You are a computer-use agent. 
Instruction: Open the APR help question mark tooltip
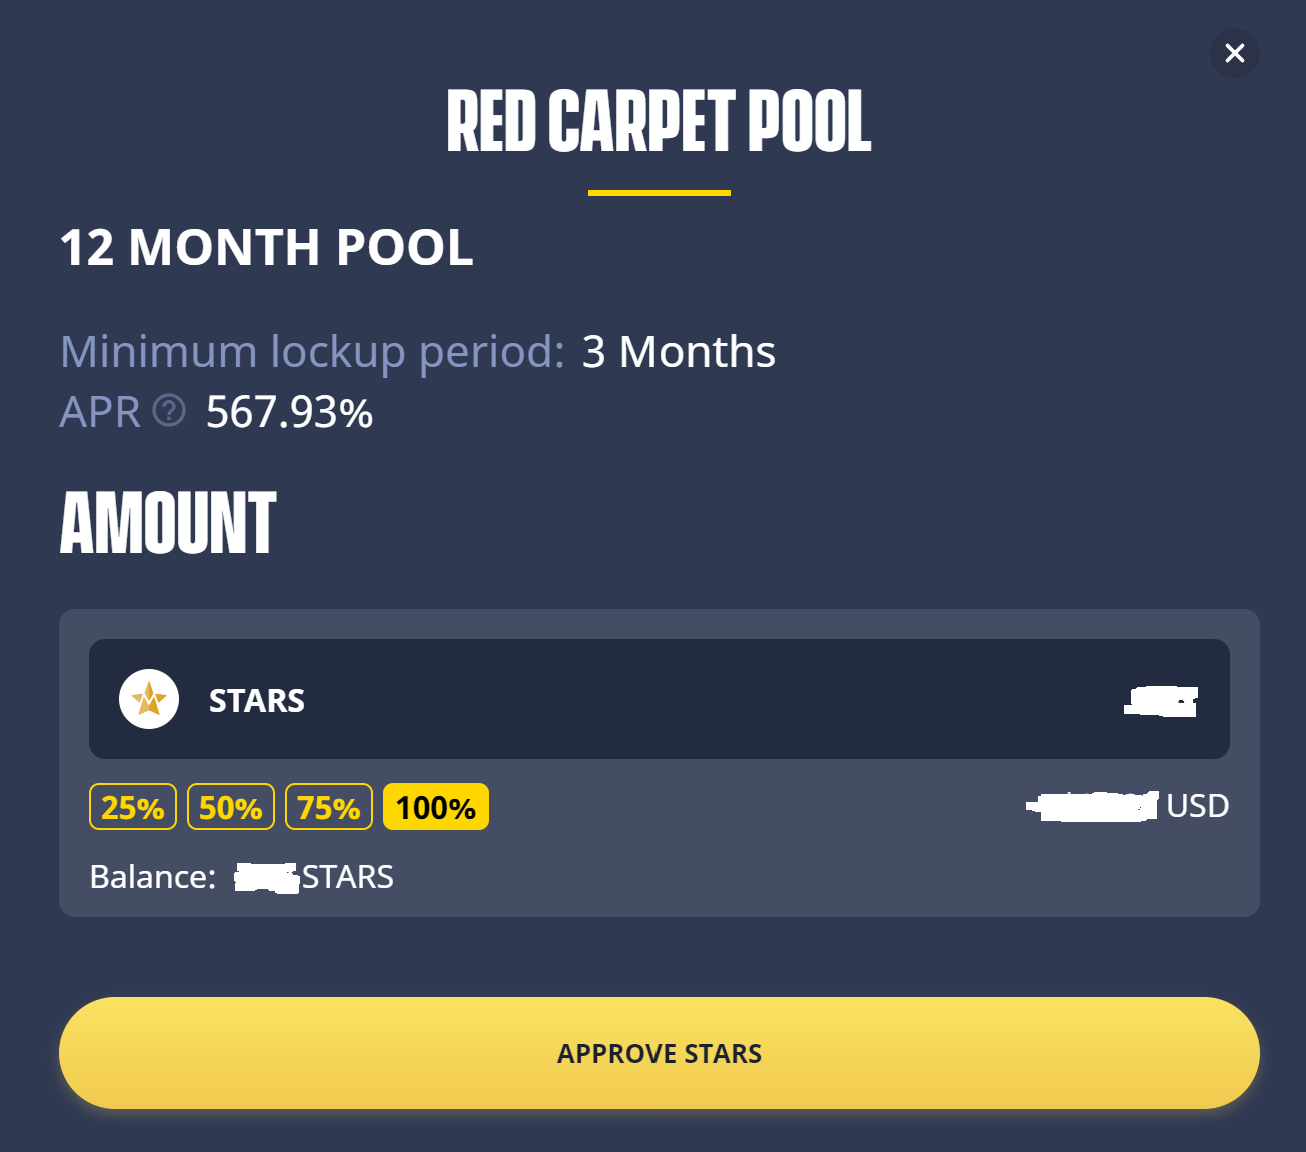click(169, 410)
